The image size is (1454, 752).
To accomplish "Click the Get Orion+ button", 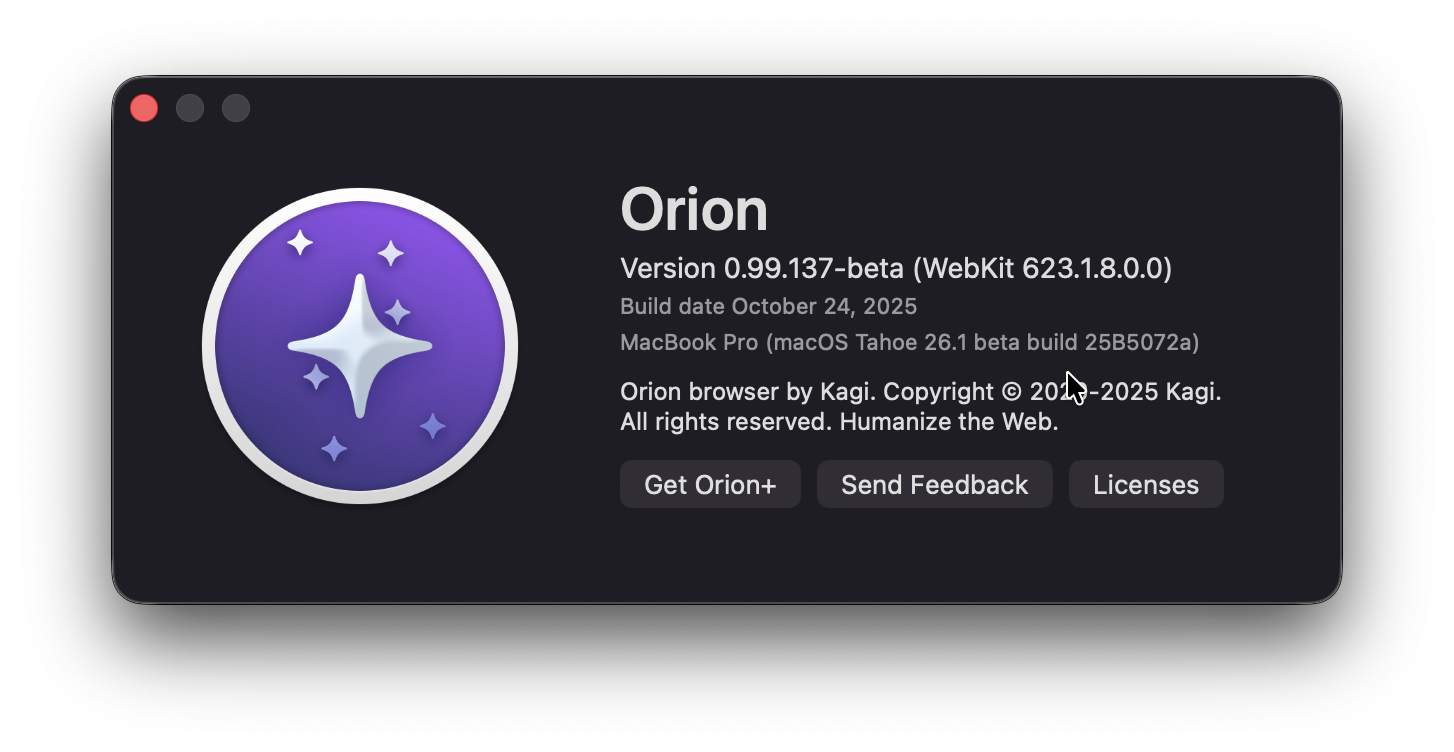I will [x=710, y=485].
